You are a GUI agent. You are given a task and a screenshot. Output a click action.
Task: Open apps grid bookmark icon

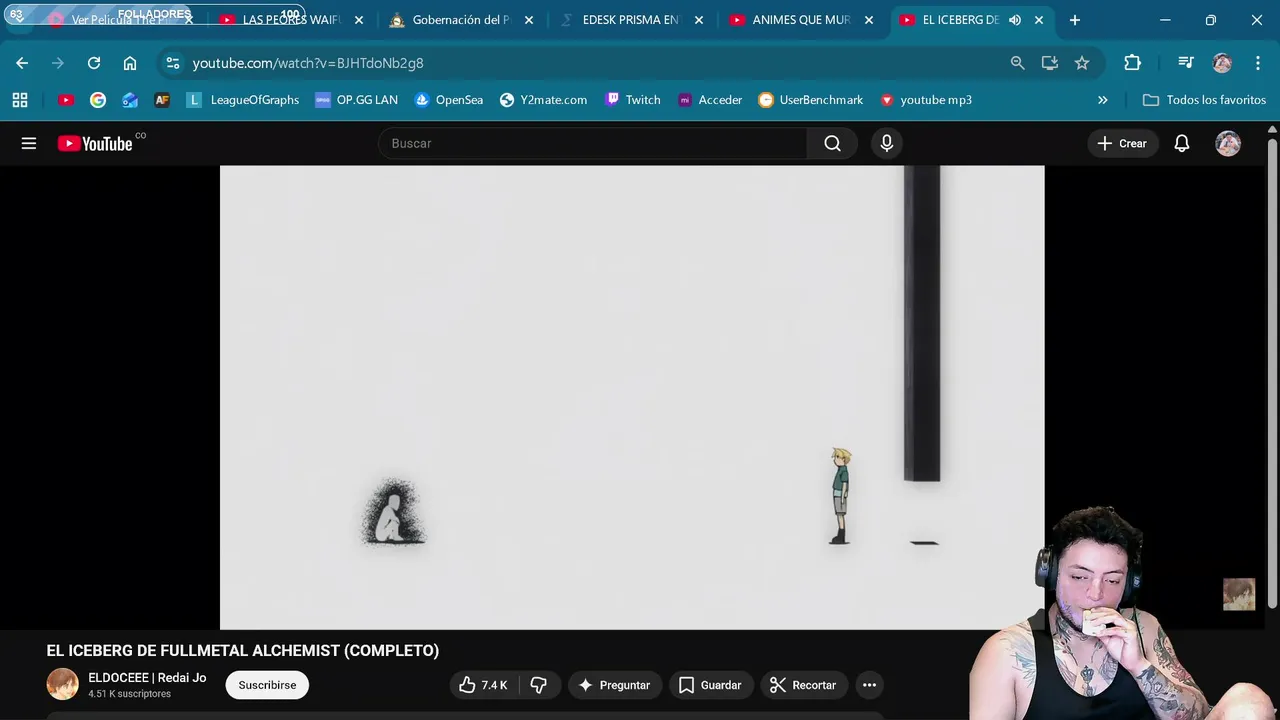point(20,100)
